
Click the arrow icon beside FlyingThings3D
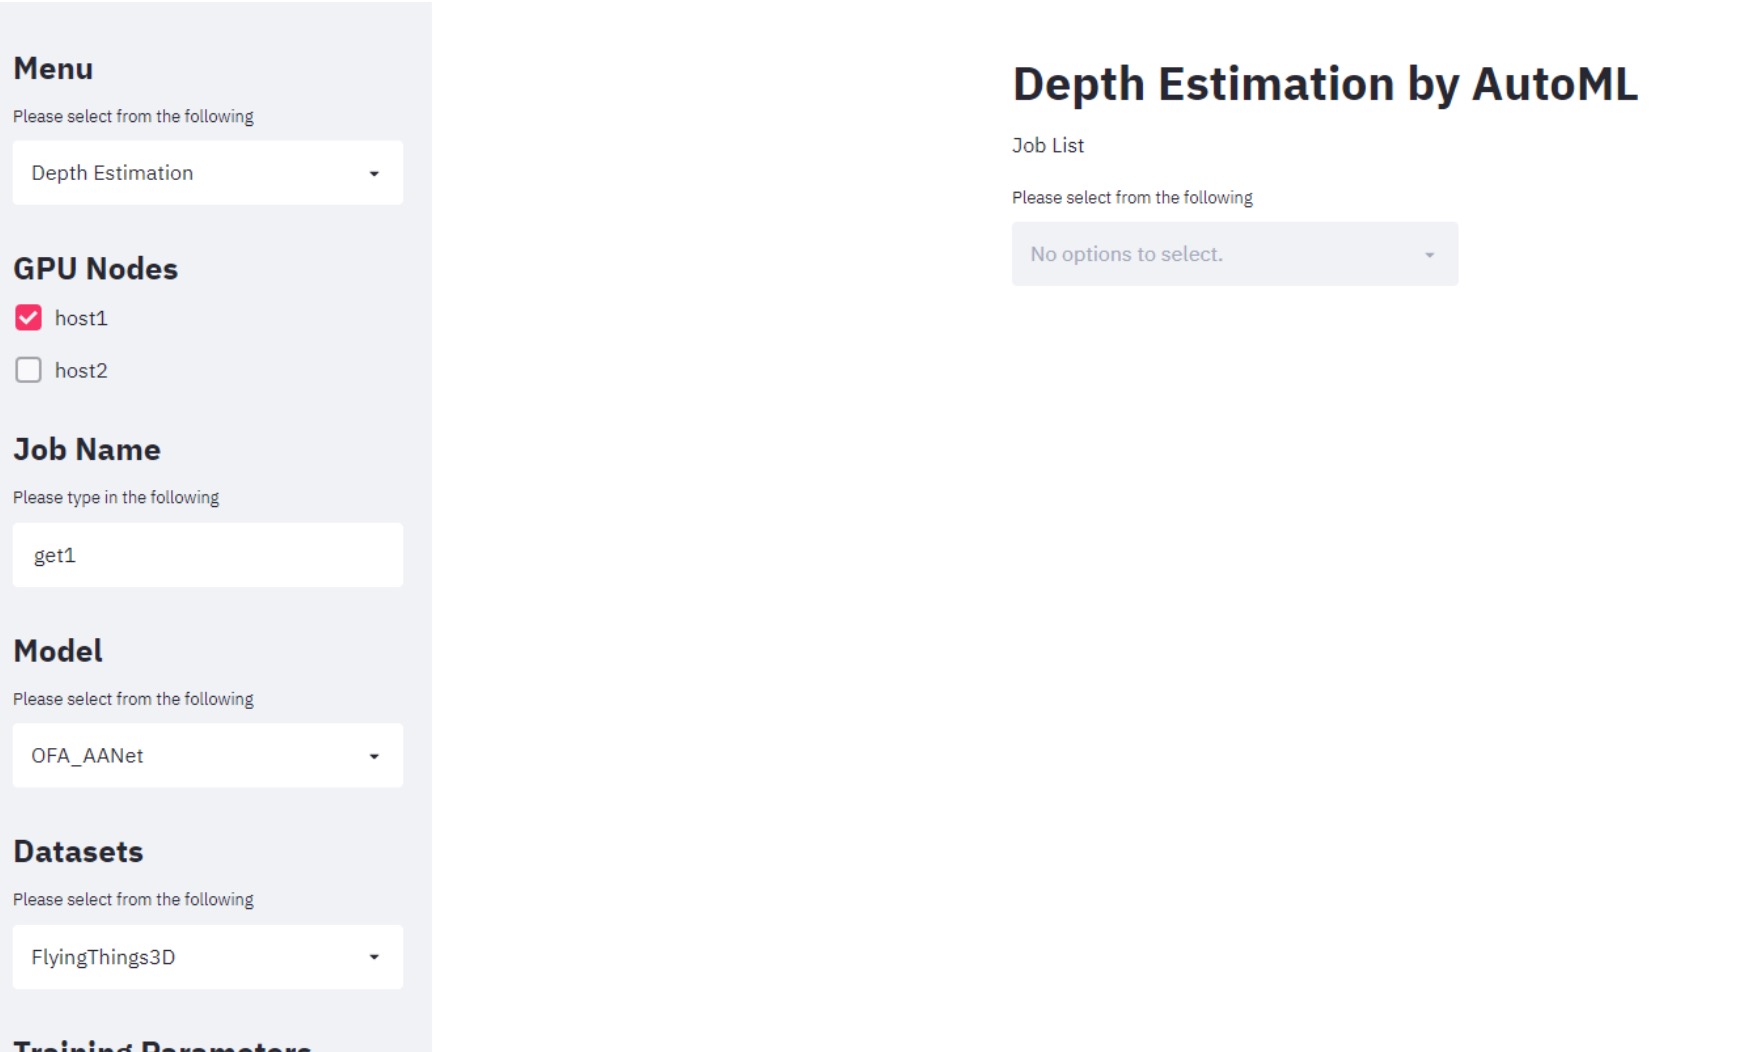[374, 958]
